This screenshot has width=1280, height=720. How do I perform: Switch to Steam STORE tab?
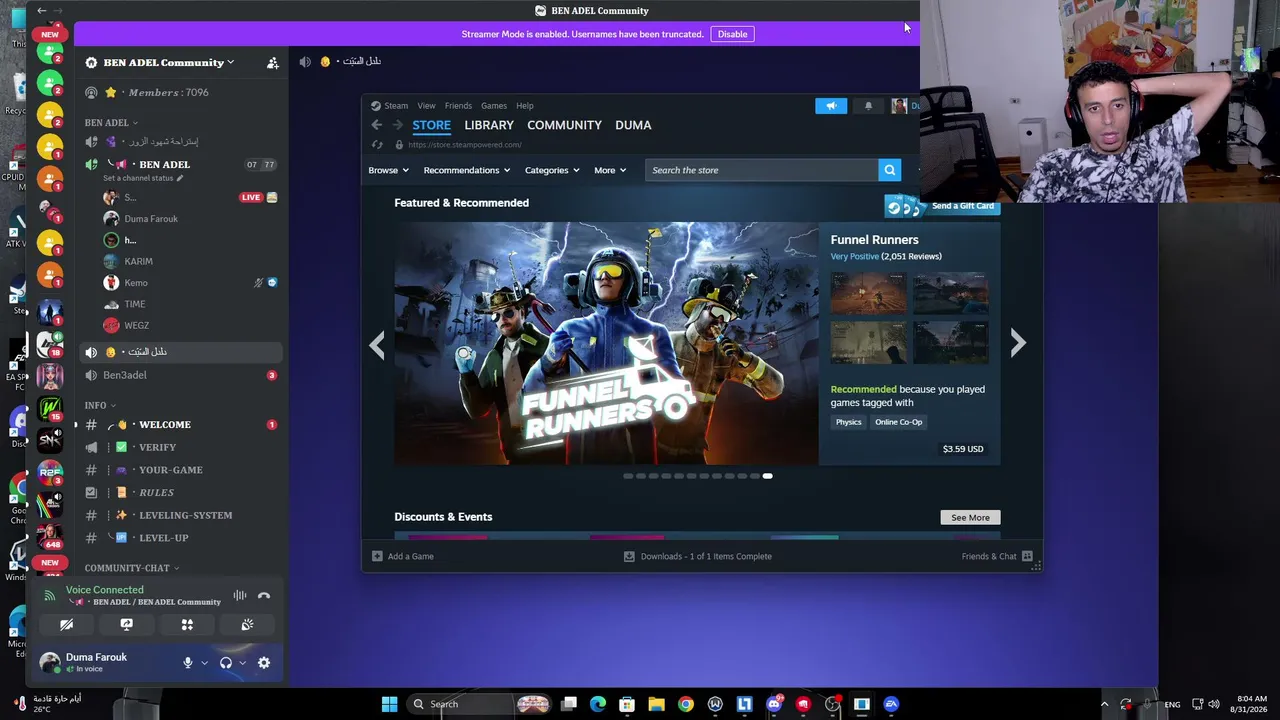click(x=432, y=125)
